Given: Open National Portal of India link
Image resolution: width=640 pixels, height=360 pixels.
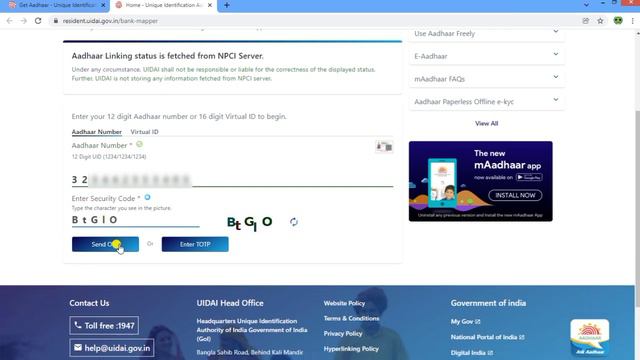Looking at the screenshot, I should click(487, 337).
